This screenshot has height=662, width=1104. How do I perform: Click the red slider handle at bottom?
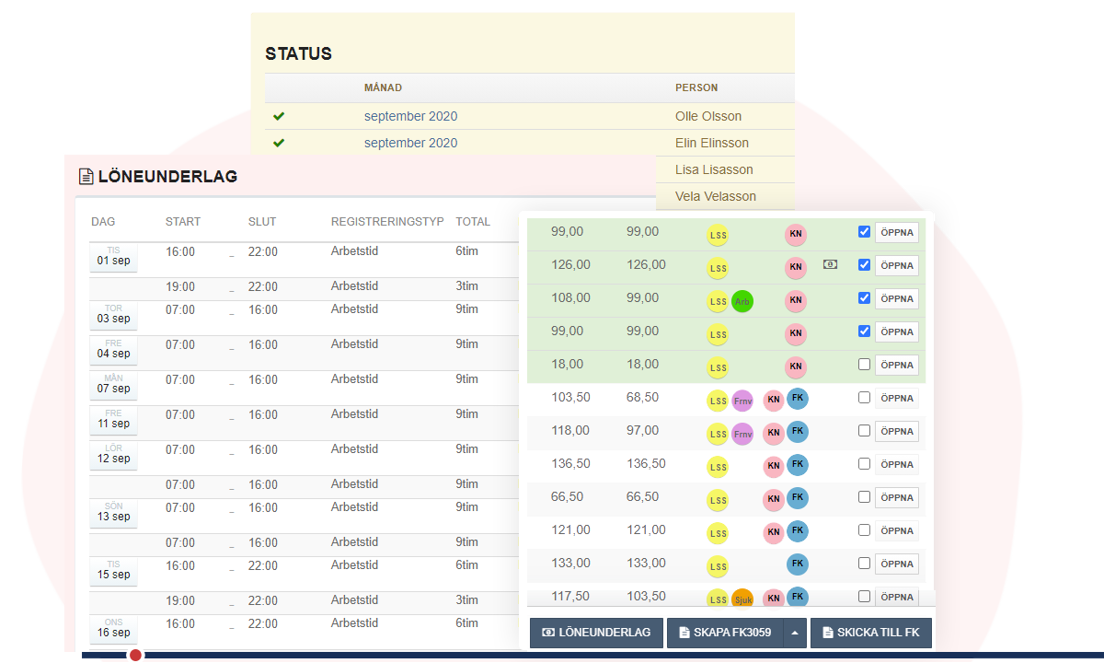tap(136, 655)
